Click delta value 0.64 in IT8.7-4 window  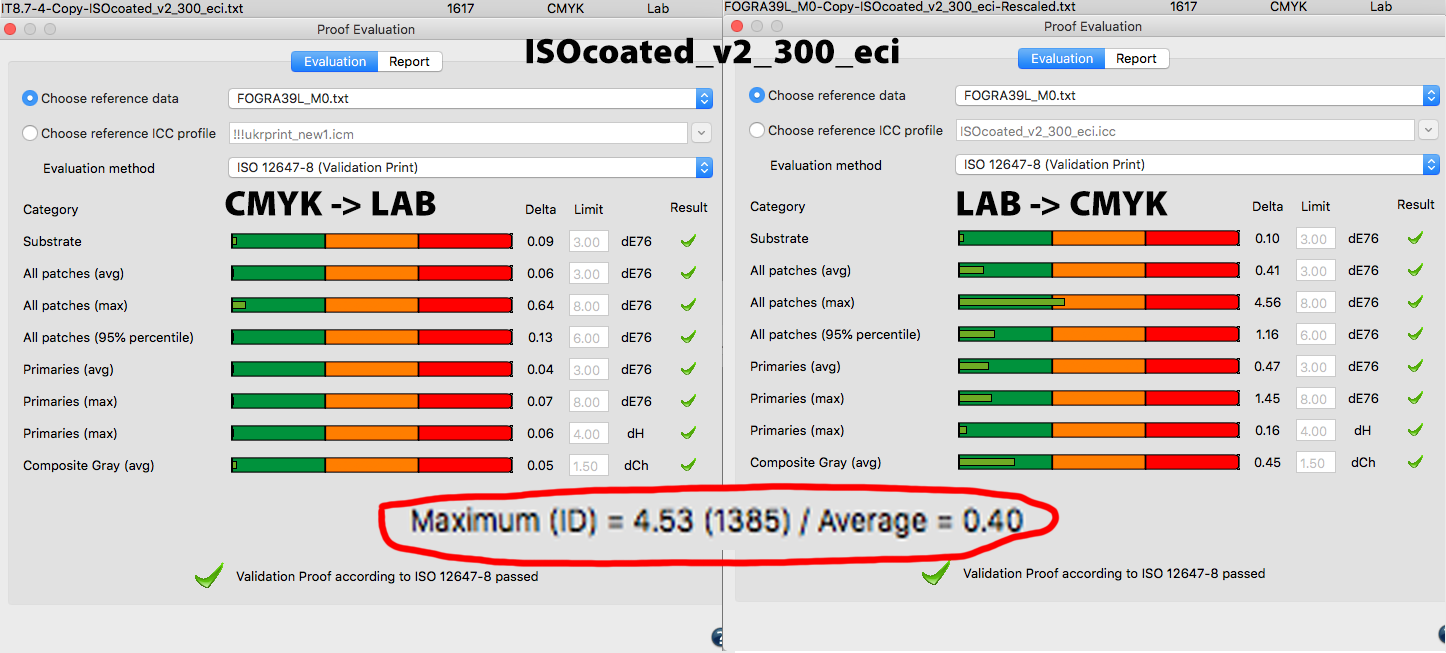540,305
